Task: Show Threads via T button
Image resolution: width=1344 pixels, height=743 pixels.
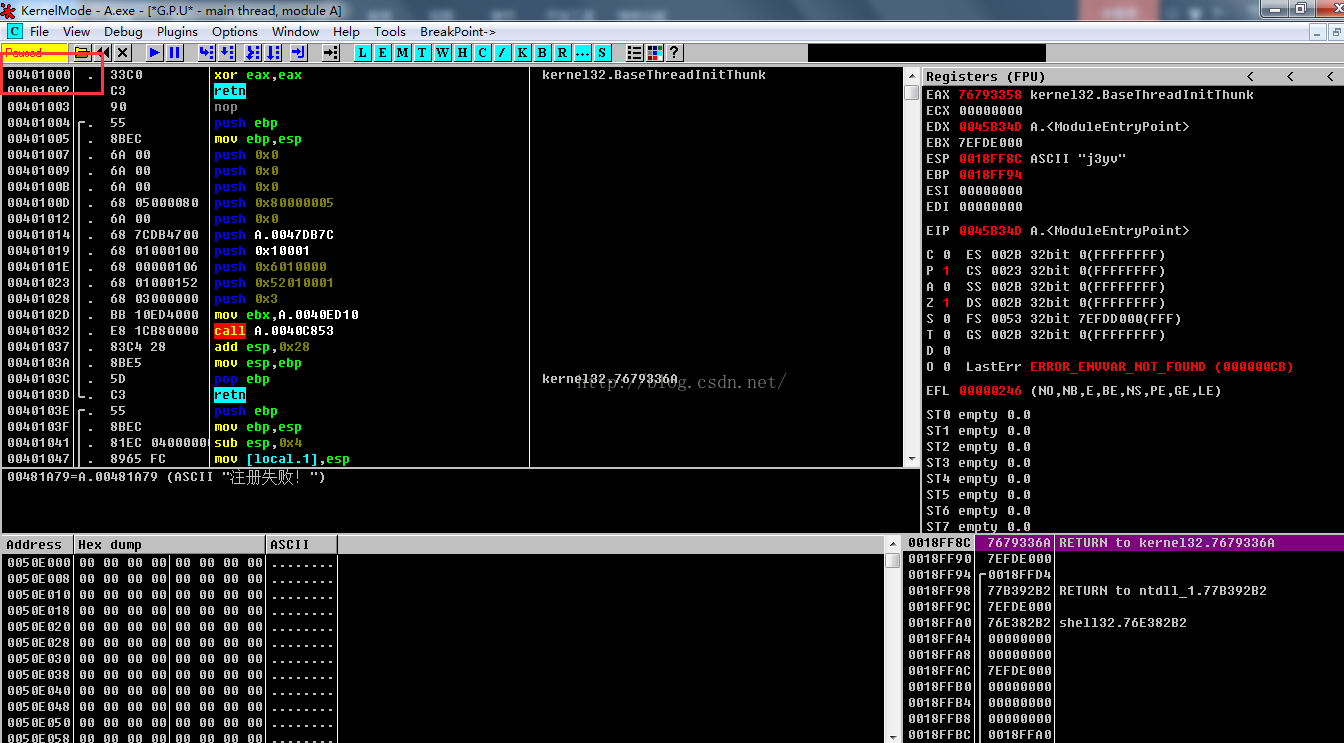Action: click(422, 52)
